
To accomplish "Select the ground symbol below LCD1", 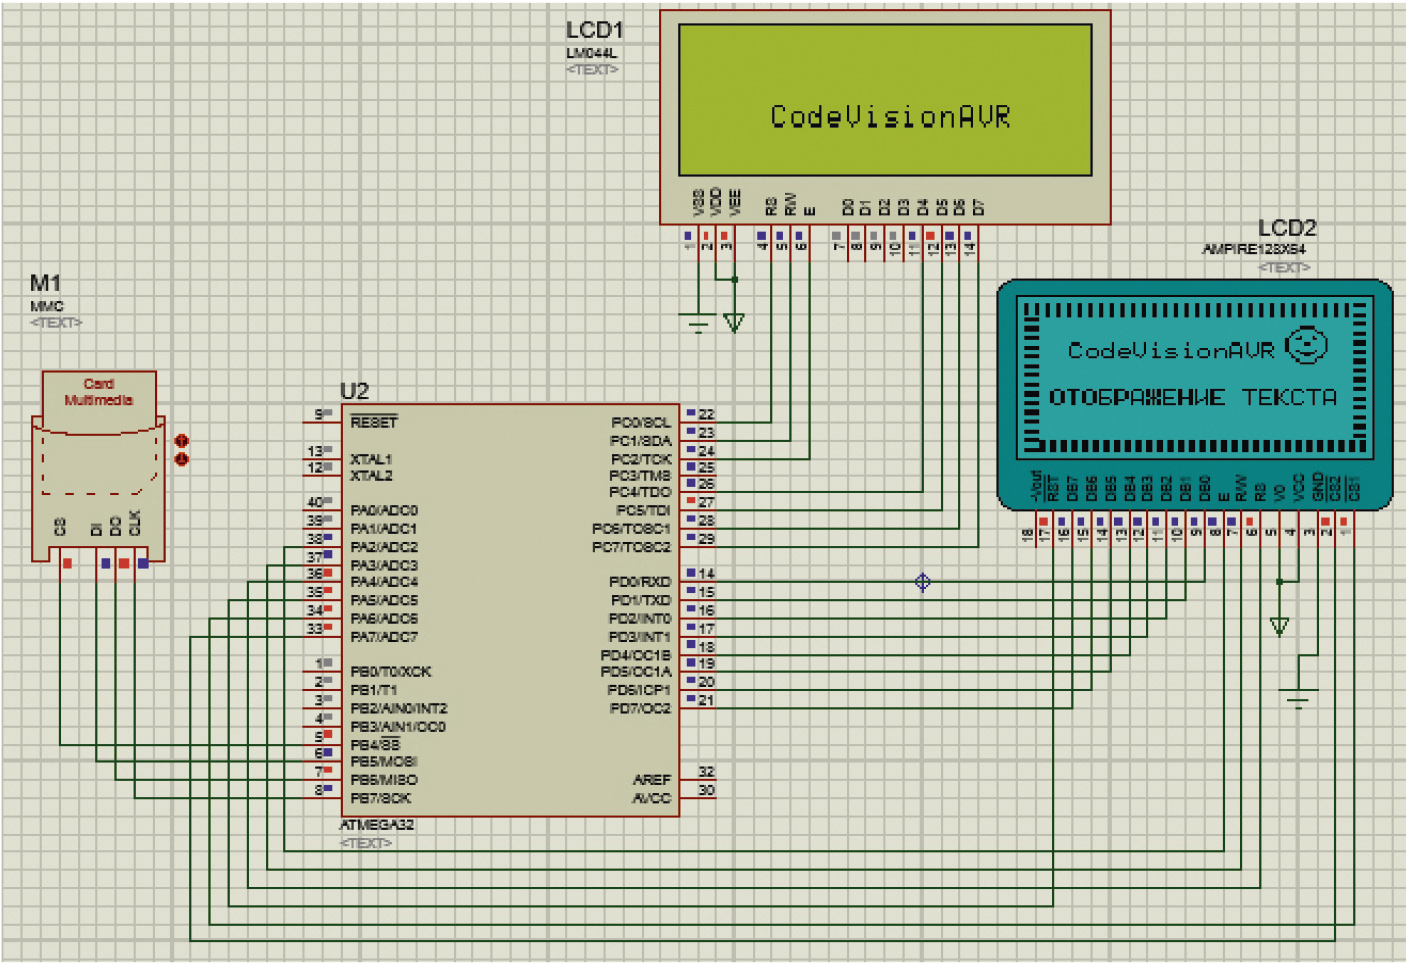I will pyautogui.click(x=697, y=324).
